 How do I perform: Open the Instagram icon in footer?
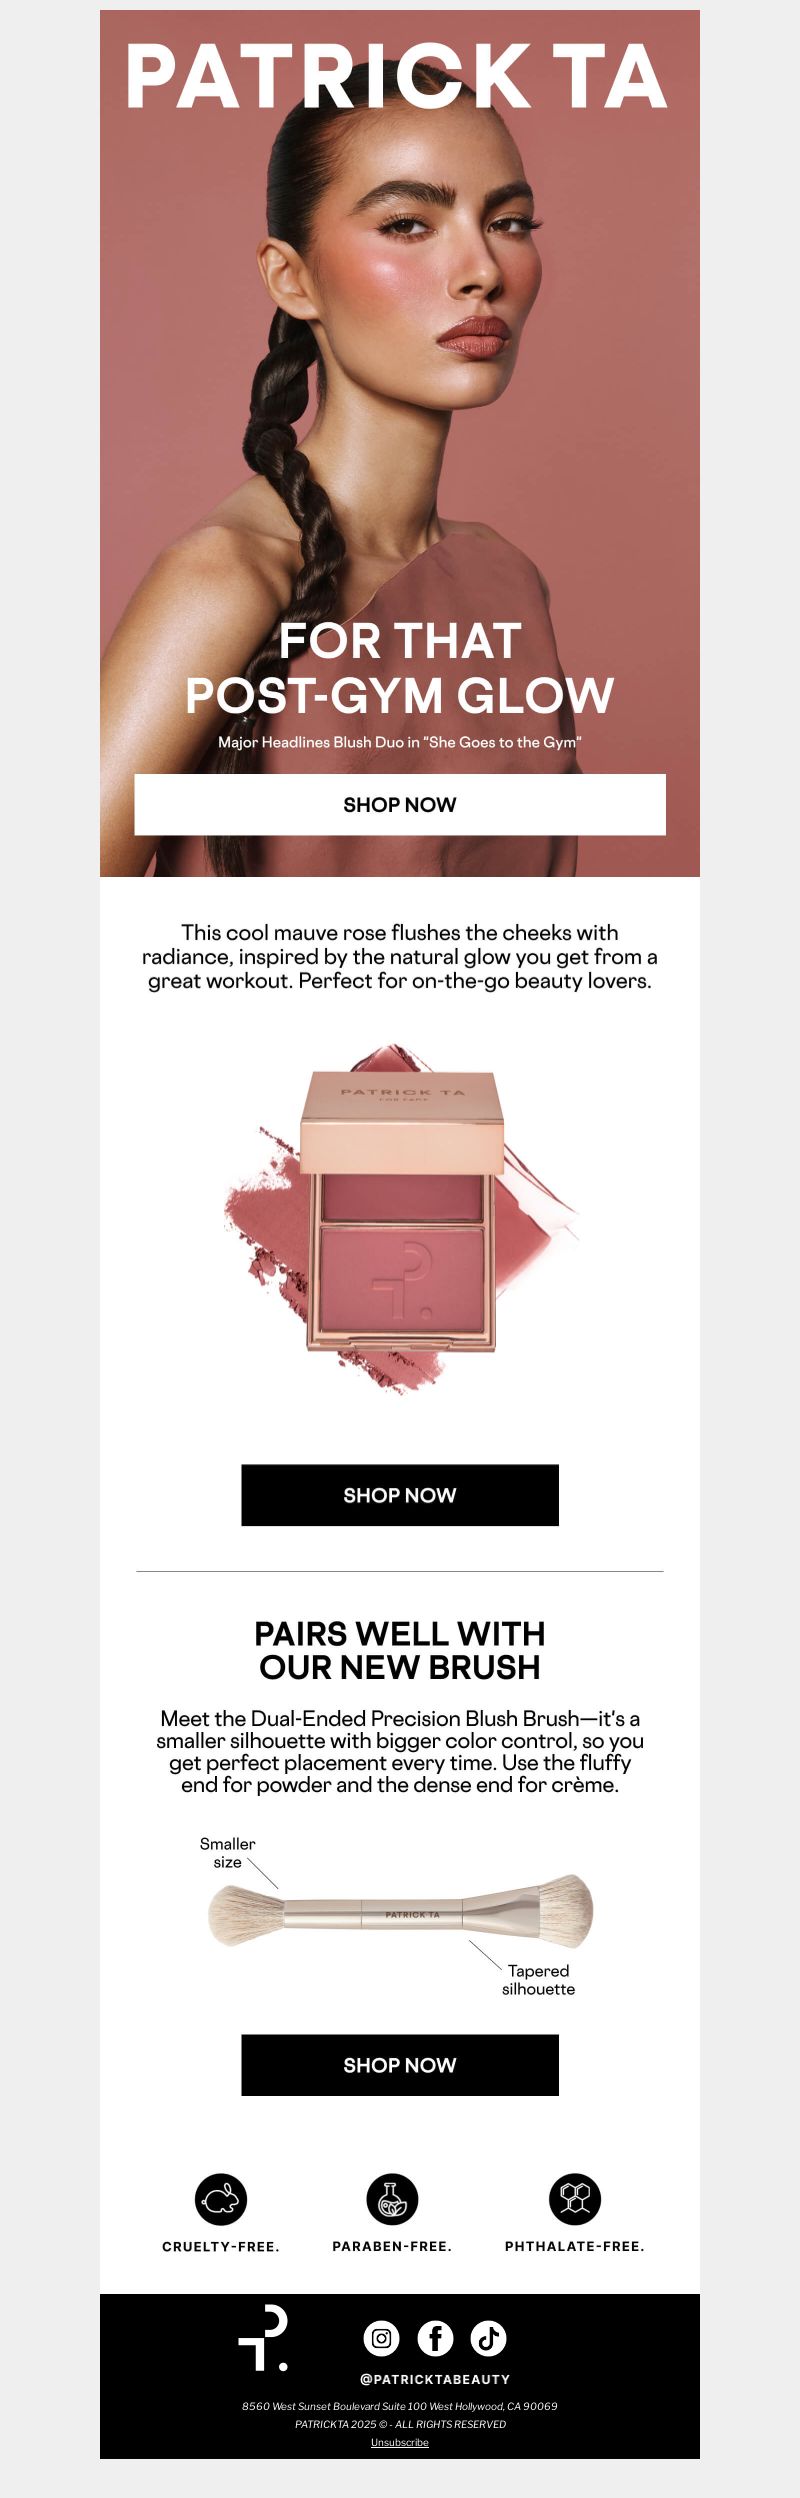(x=381, y=2338)
